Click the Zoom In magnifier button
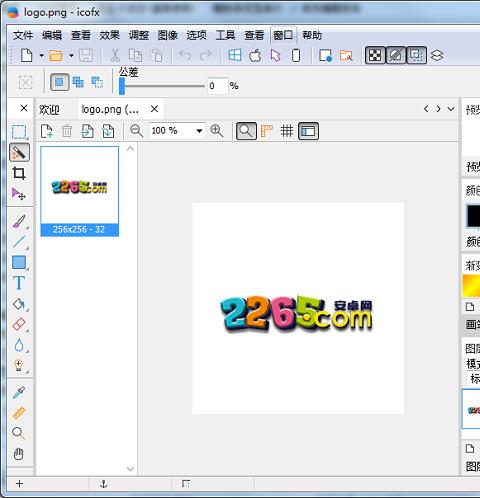480x498 pixels. 217,131
